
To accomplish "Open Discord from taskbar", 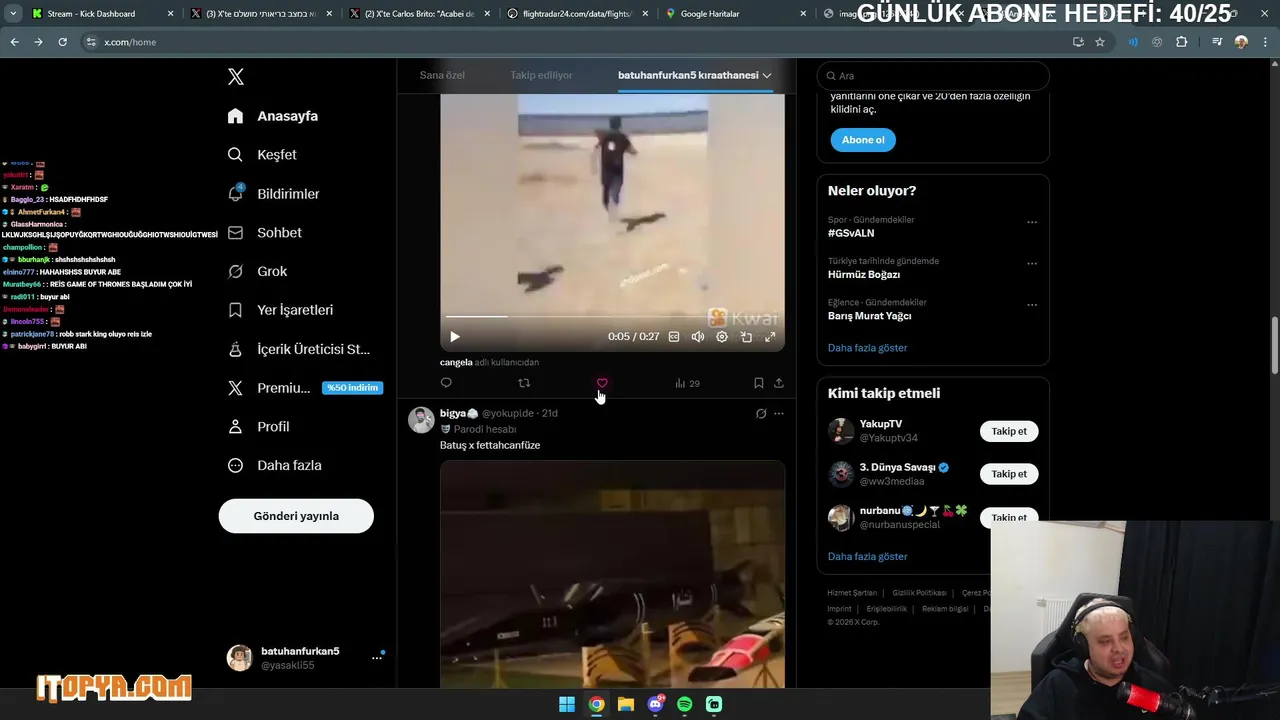I will click(x=655, y=704).
